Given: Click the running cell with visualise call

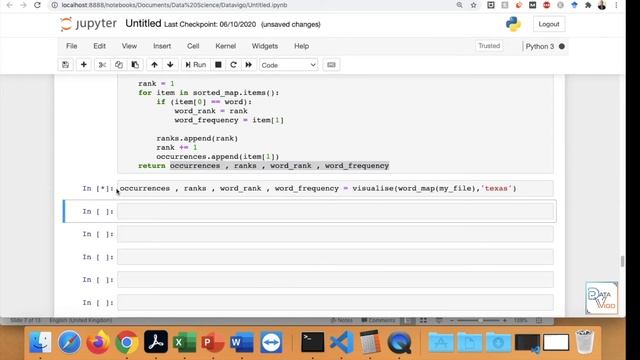Looking at the screenshot, I should [x=335, y=189].
